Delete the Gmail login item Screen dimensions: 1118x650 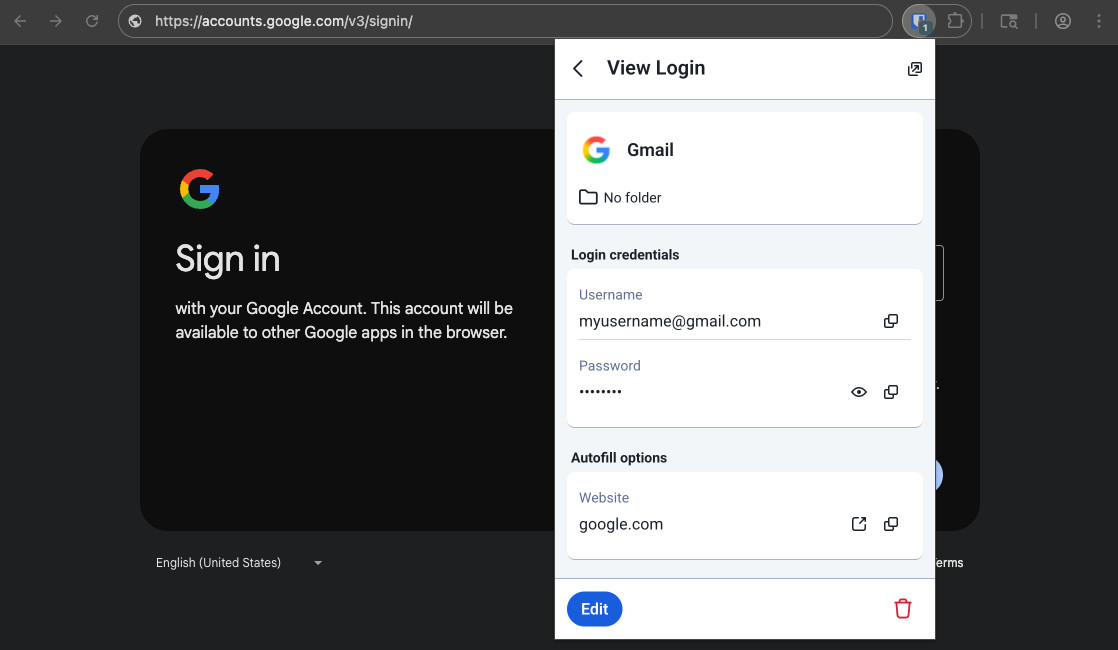902,608
